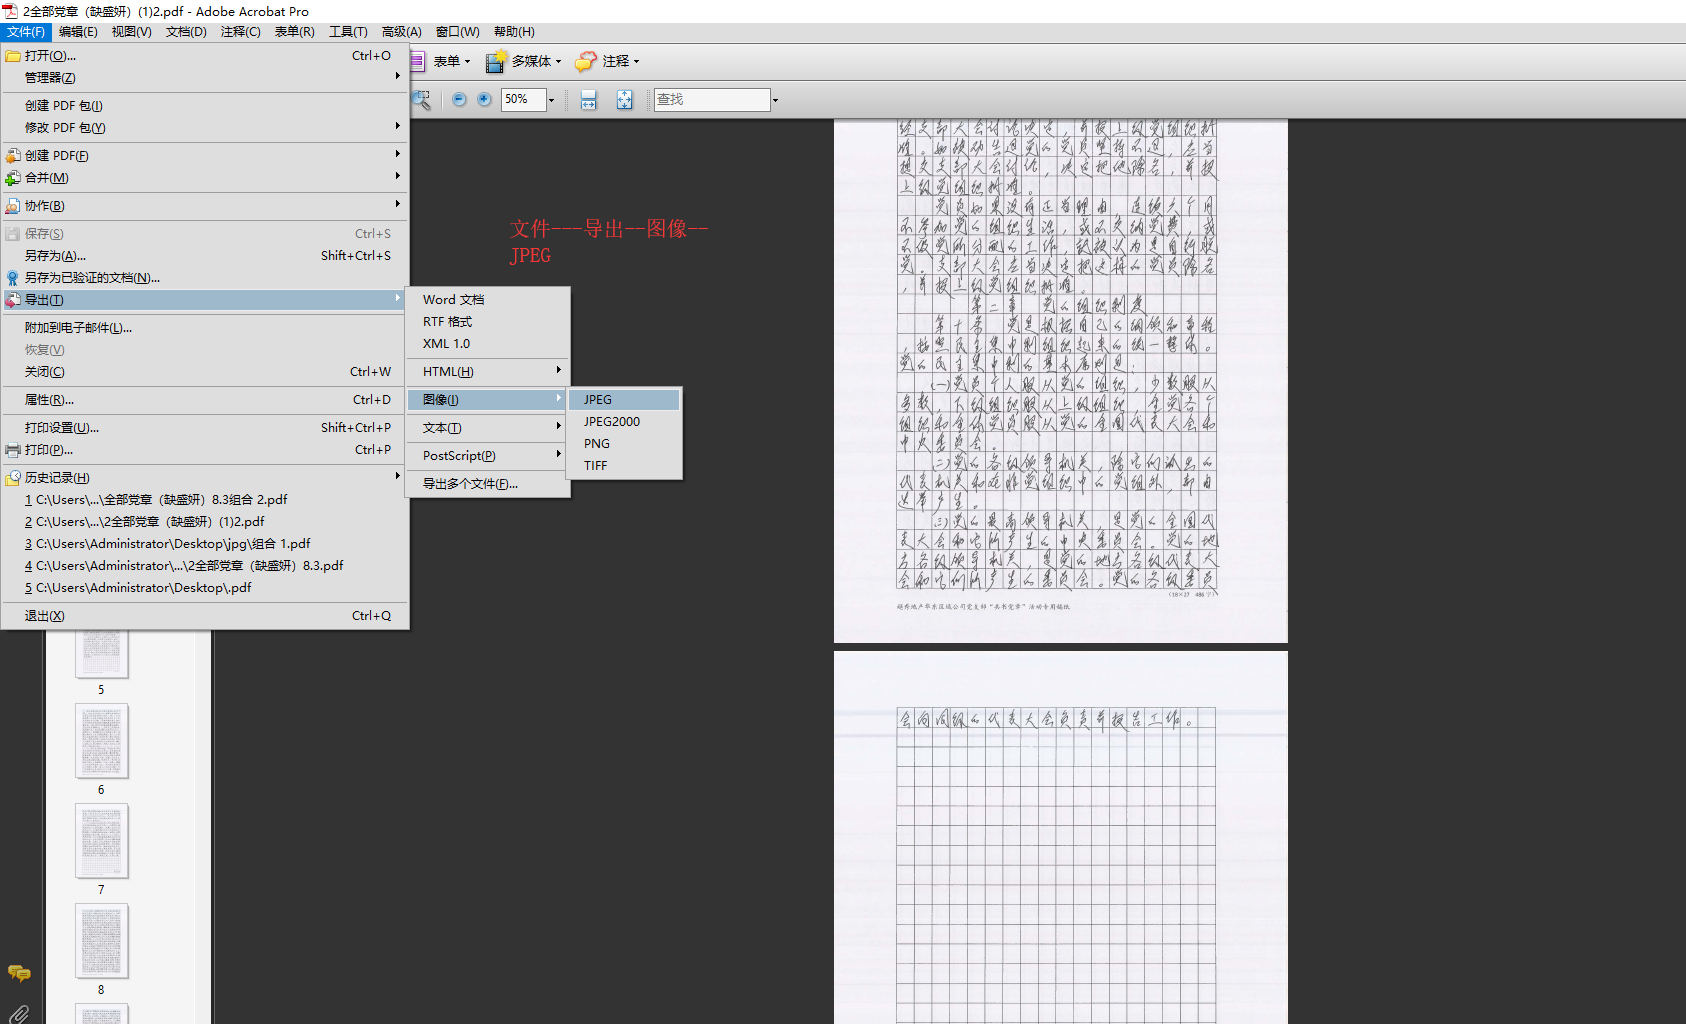1686x1024 pixels.
Task: Select PNG export format
Action: pos(624,443)
